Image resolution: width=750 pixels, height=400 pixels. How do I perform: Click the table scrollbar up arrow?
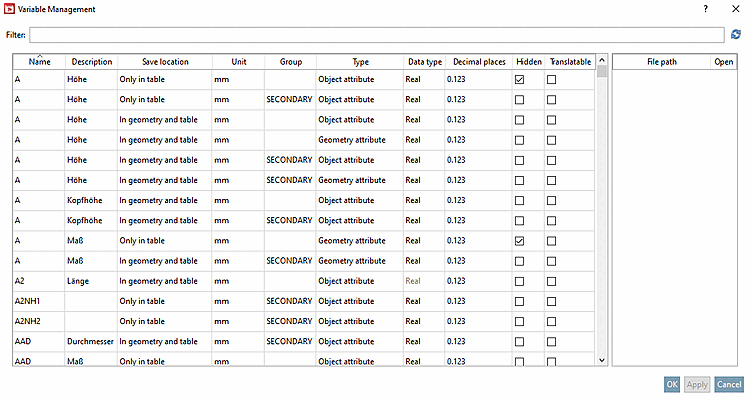tap(602, 60)
